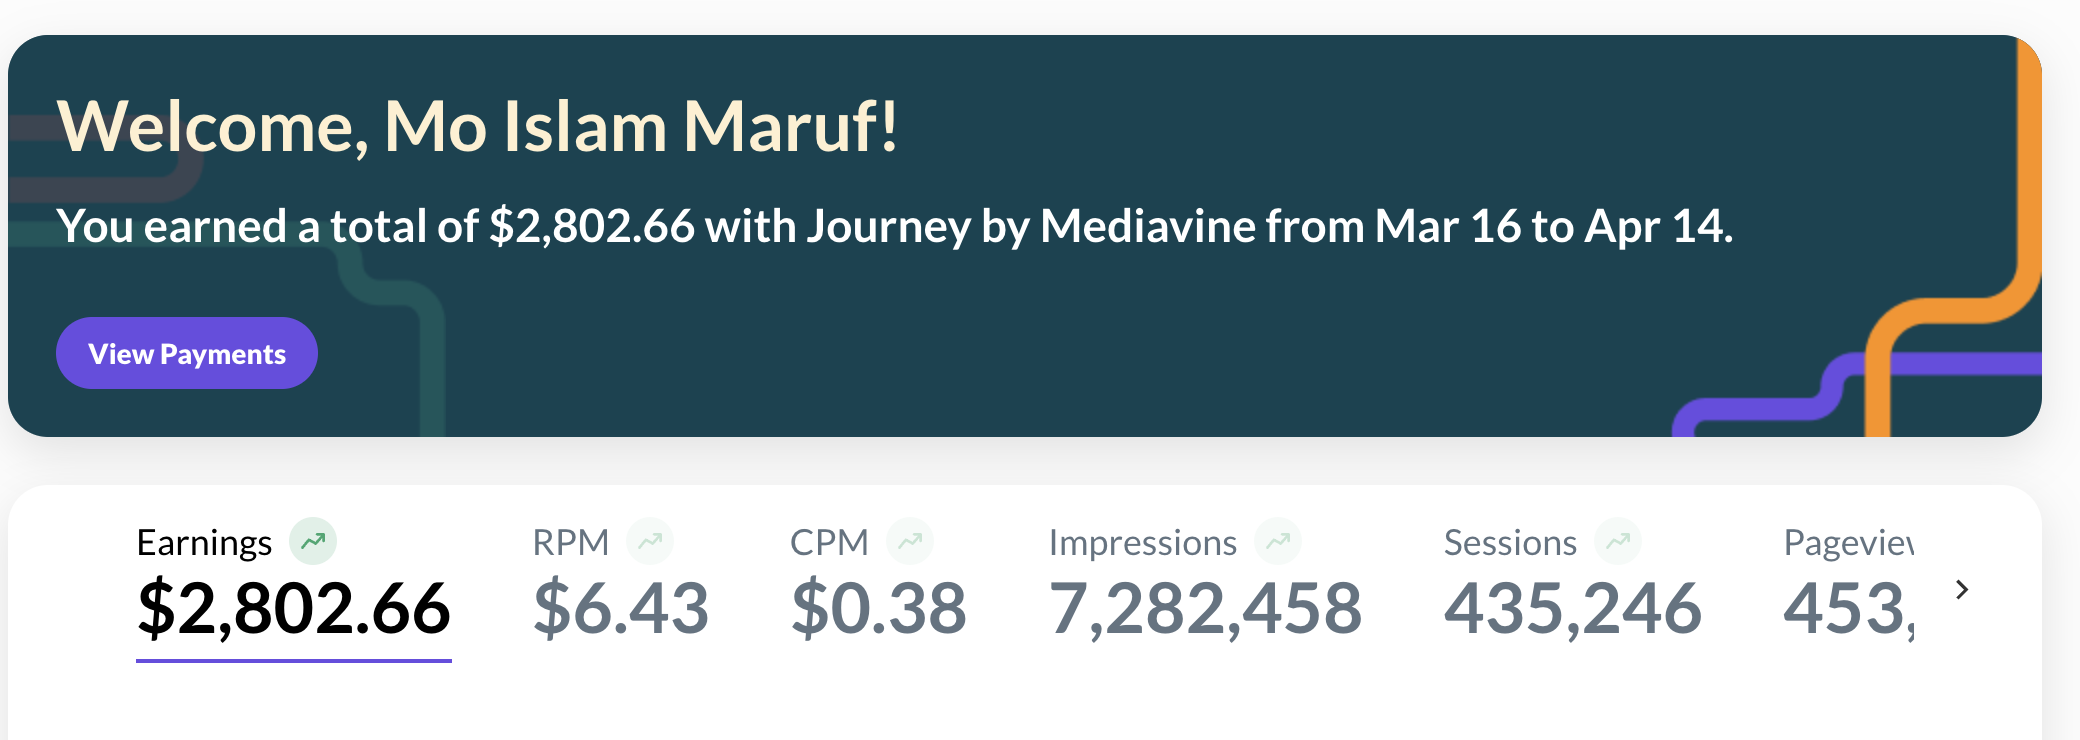Click the View Payments button

(187, 354)
